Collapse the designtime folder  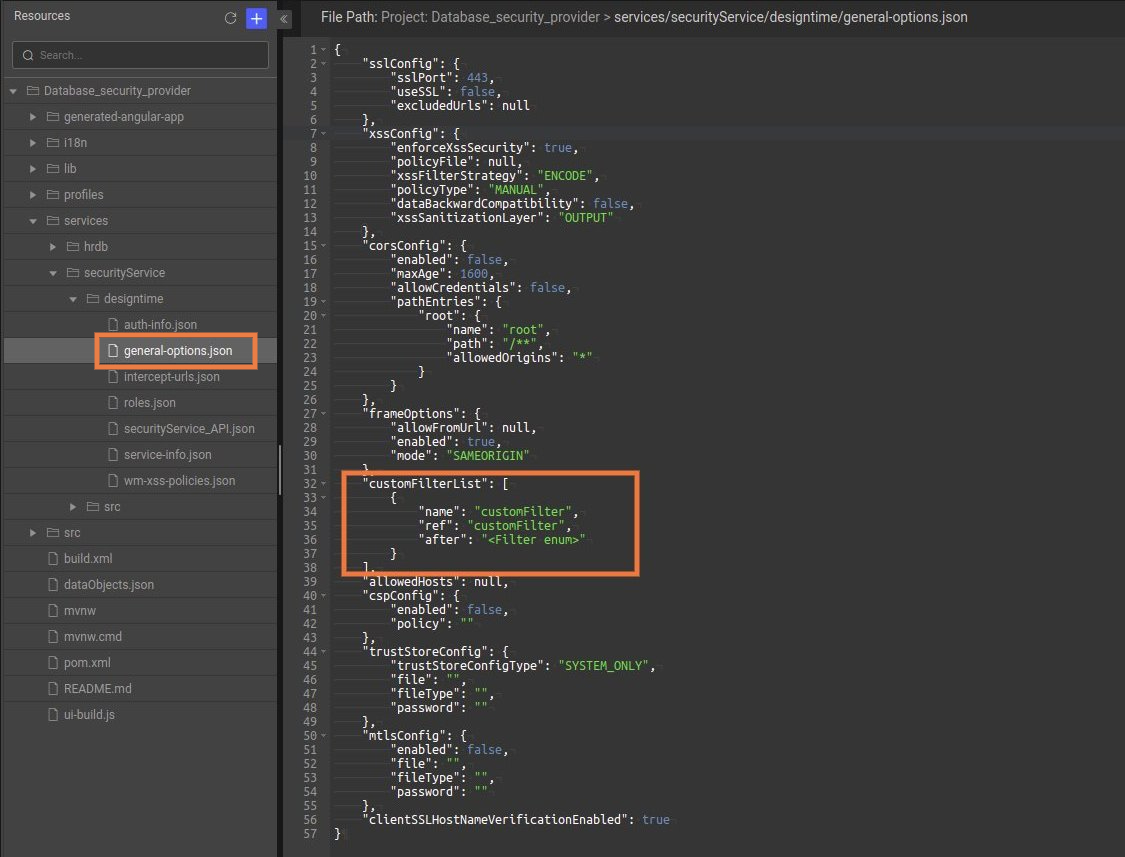[x=71, y=298]
